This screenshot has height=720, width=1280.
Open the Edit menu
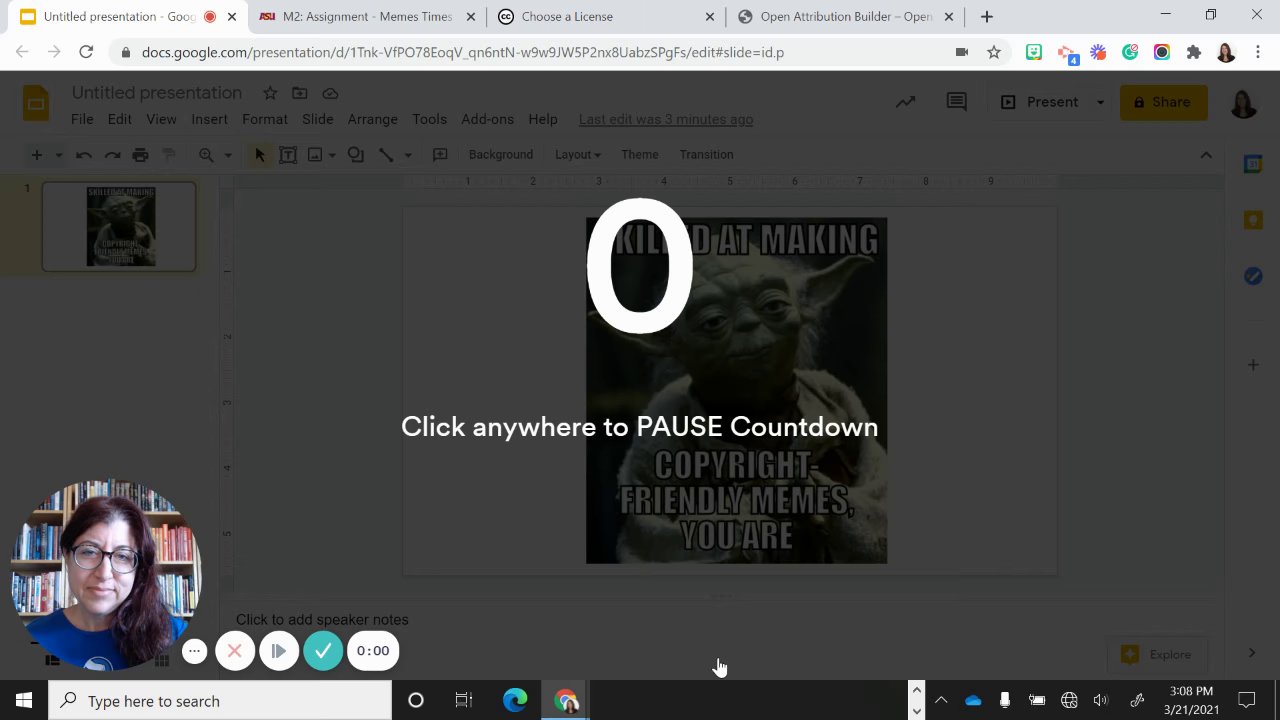[x=120, y=119]
